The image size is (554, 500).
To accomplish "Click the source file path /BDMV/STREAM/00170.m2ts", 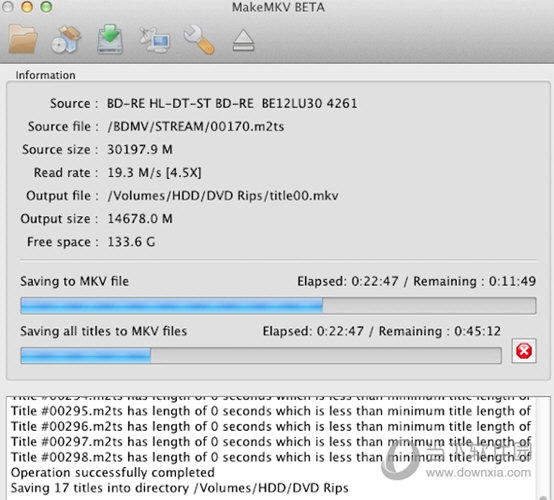I will coord(196,127).
